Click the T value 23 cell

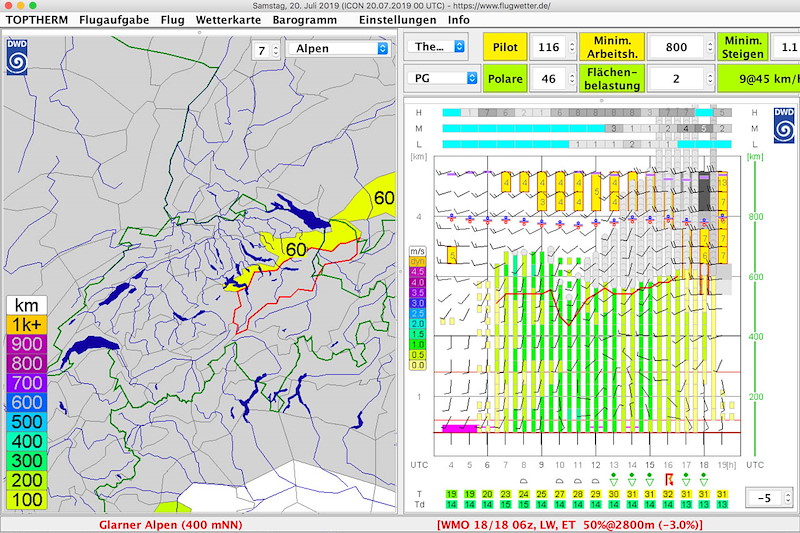pyautogui.click(x=505, y=494)
